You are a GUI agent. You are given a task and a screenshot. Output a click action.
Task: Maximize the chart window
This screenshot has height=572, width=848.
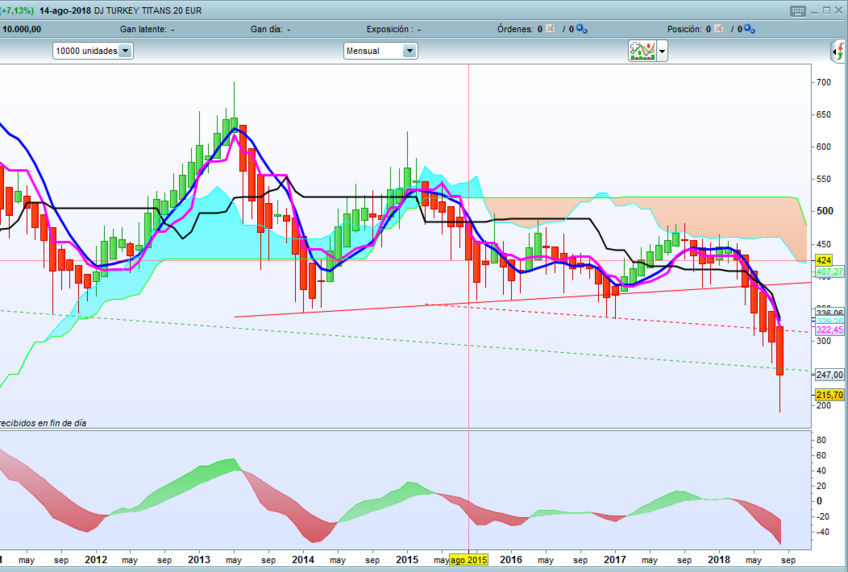click(x=826, y=10)
